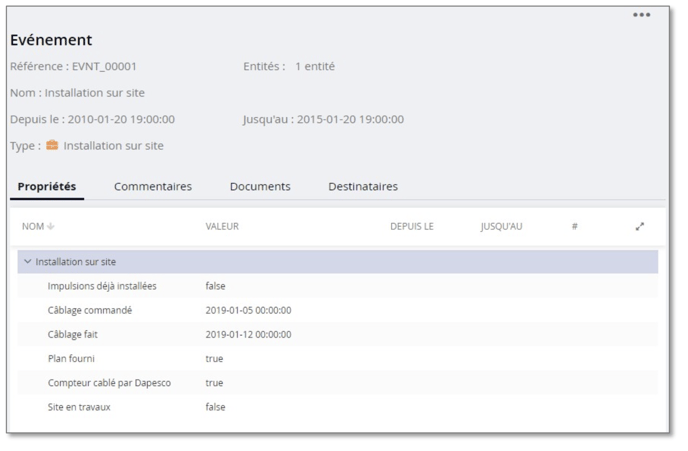Click the Référence EVNT_00001 text
This screenshot has height=451, width=688.
(73, 66)
